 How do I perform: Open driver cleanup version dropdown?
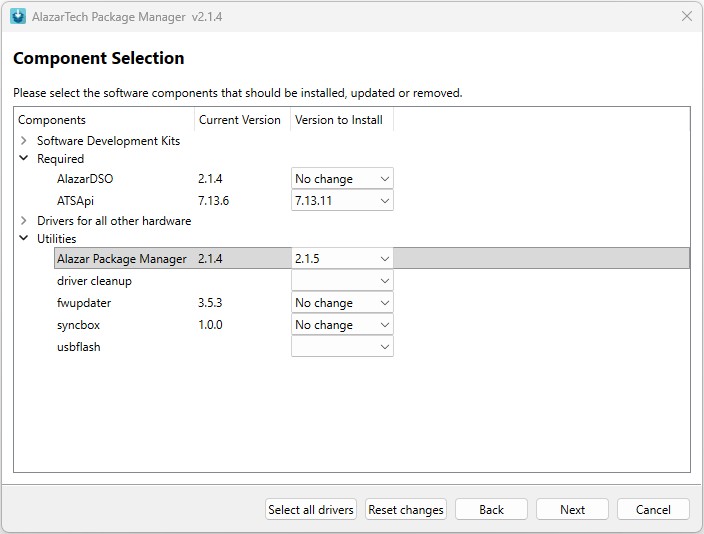(342, 281)
